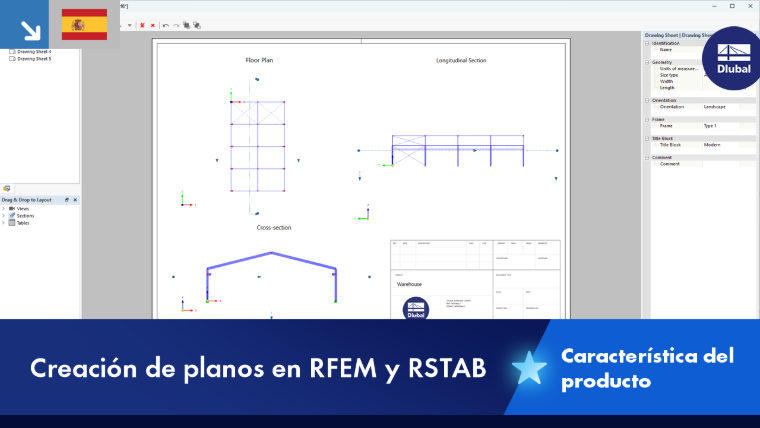Select Drawing Sheet 4 in the tree
This screenshot has width=760, height=428.
tap(34, 51)
